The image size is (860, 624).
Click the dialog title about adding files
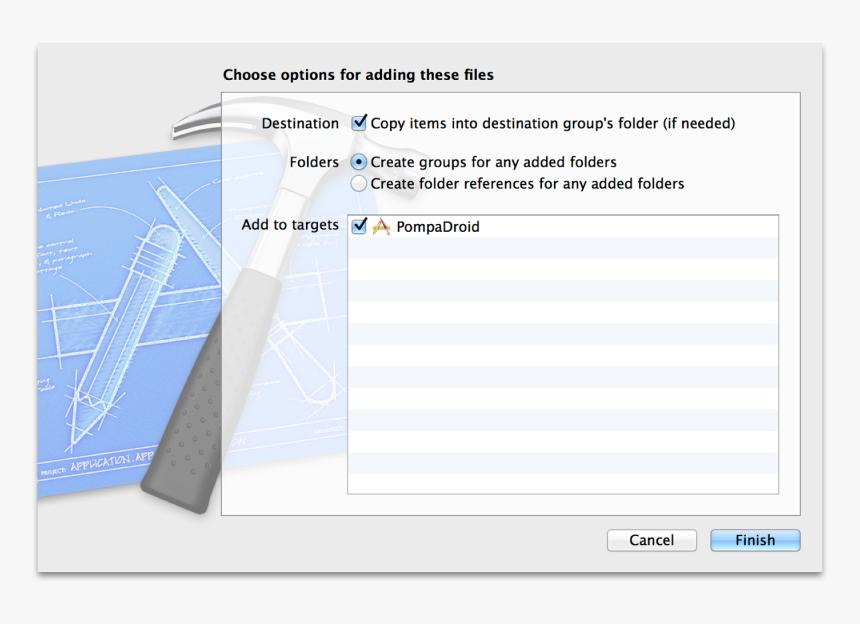click(x=358, y=75)
